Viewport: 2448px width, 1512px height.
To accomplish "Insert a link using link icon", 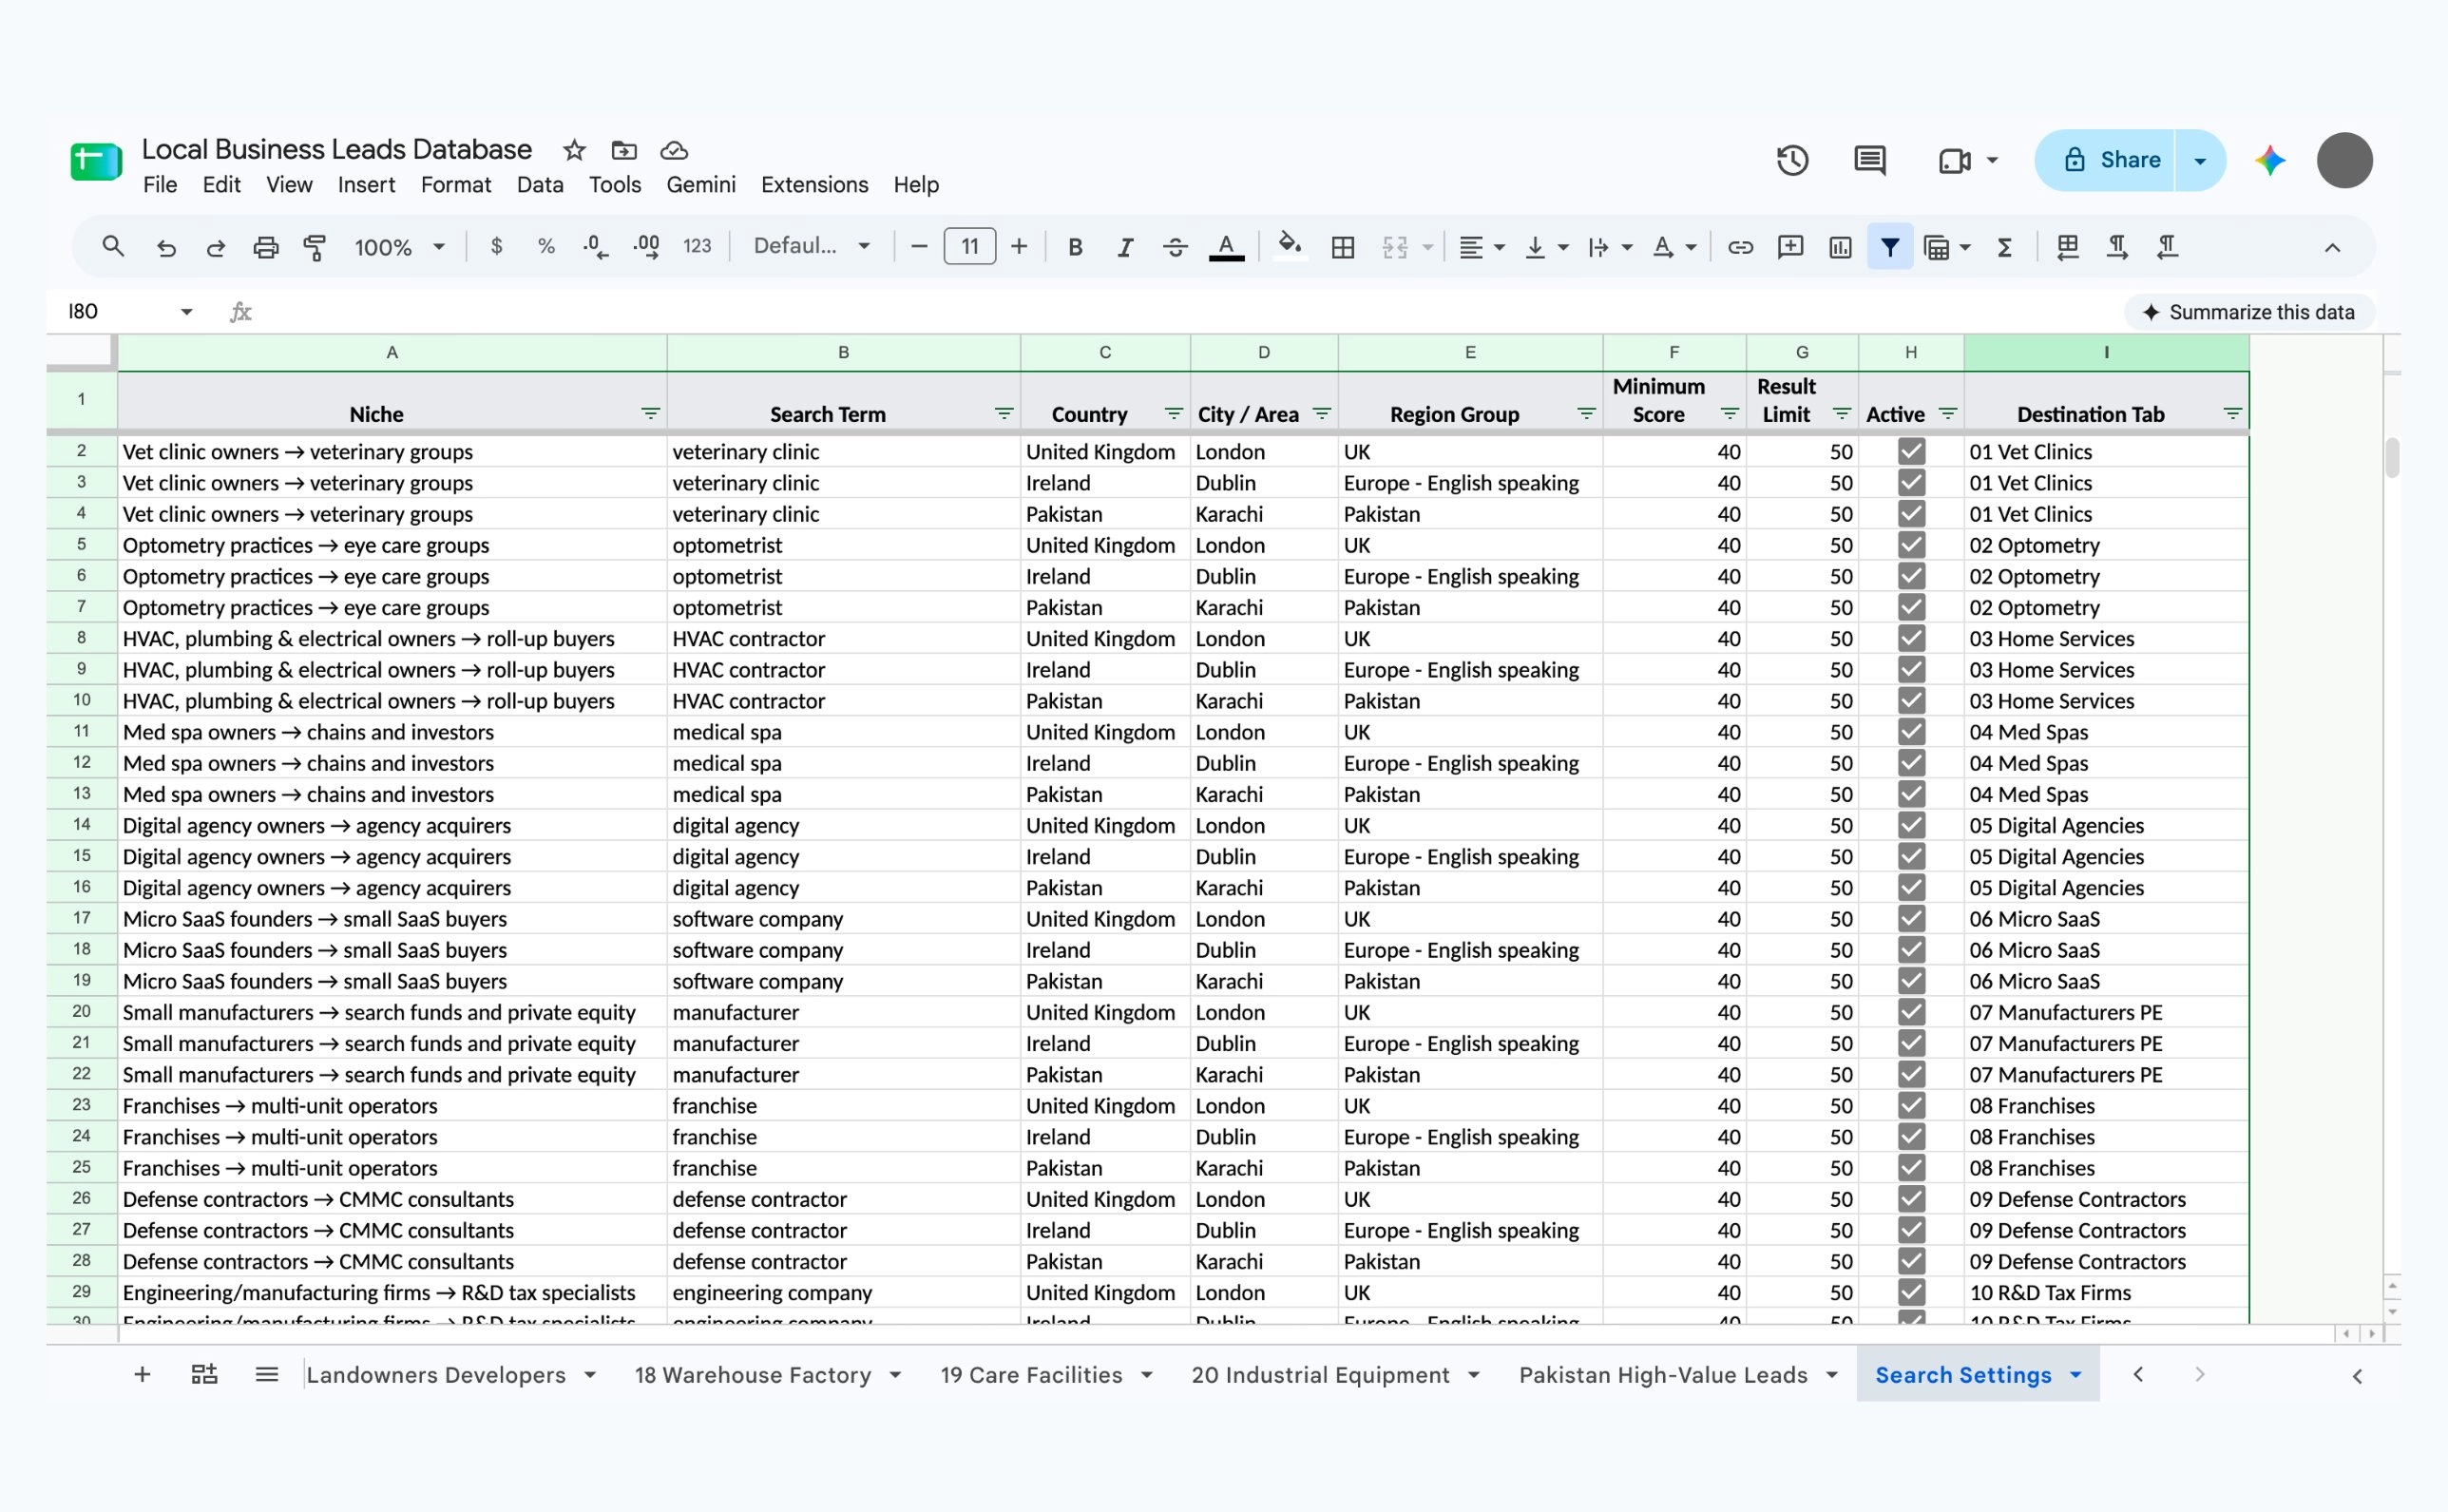I will [1740, 247].
